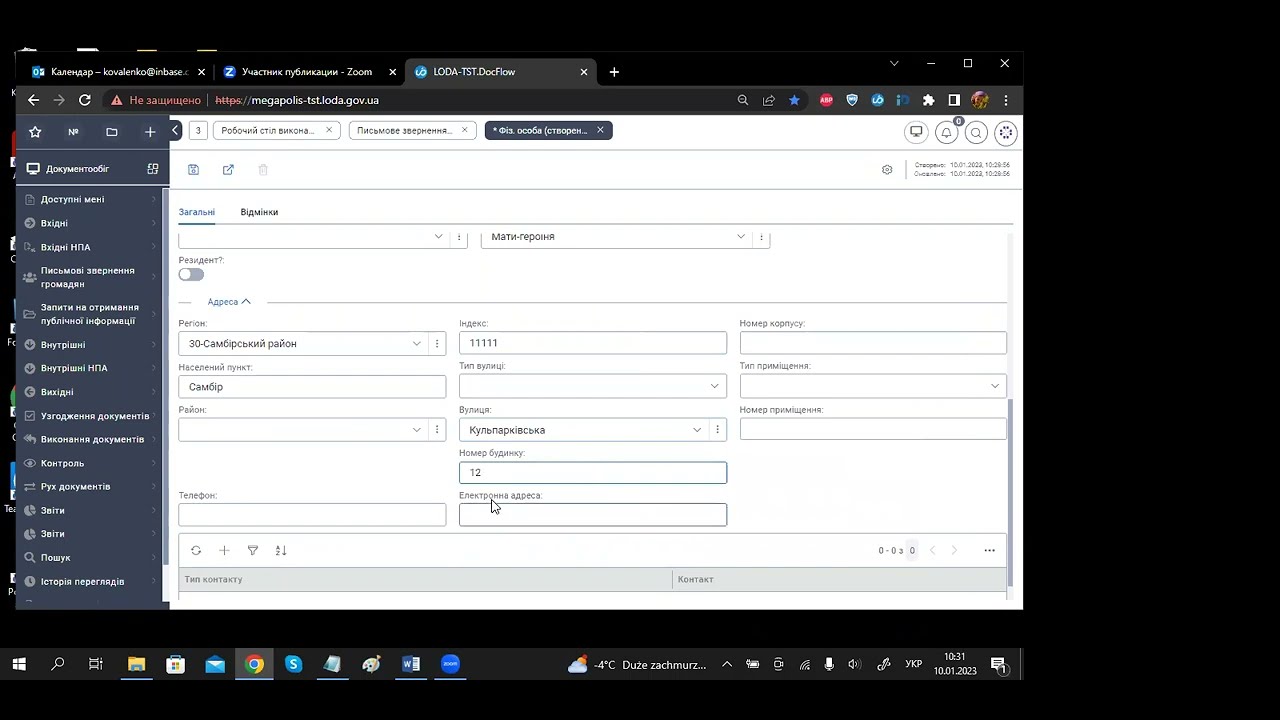The image size is (1280, 720).
Task: Toggle the Резидент? switch
Action: point(191,274)
